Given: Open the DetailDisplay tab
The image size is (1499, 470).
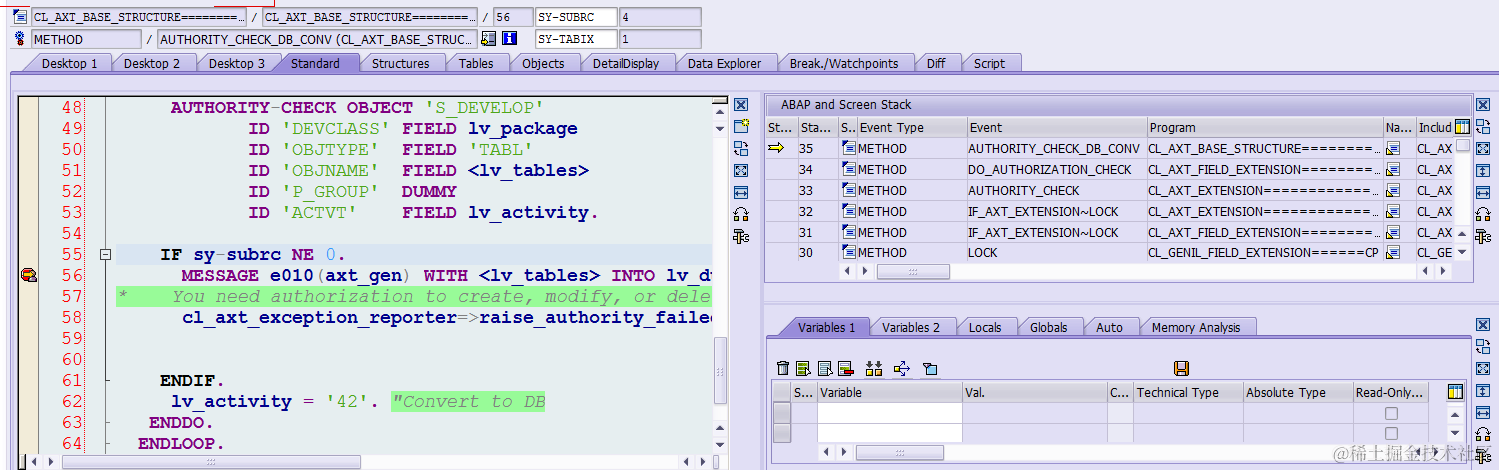Looking at the screenshot, I should click(x=626, y=63).
